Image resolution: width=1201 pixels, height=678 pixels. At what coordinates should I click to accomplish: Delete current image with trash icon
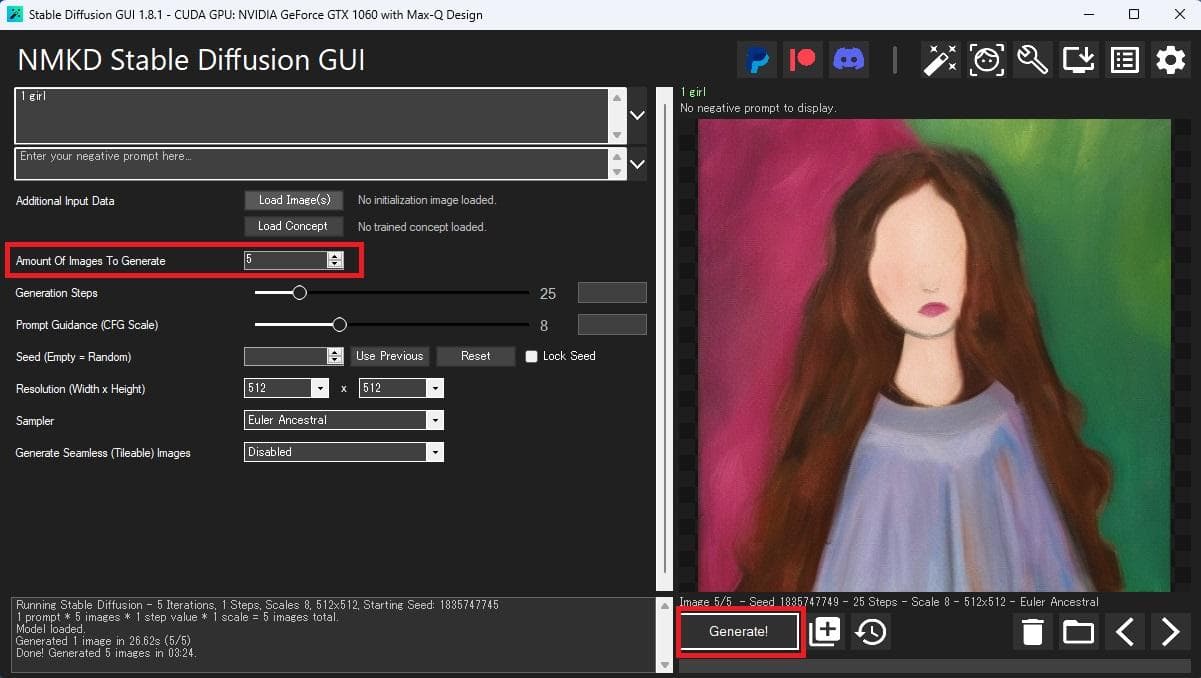point(1033,632)
